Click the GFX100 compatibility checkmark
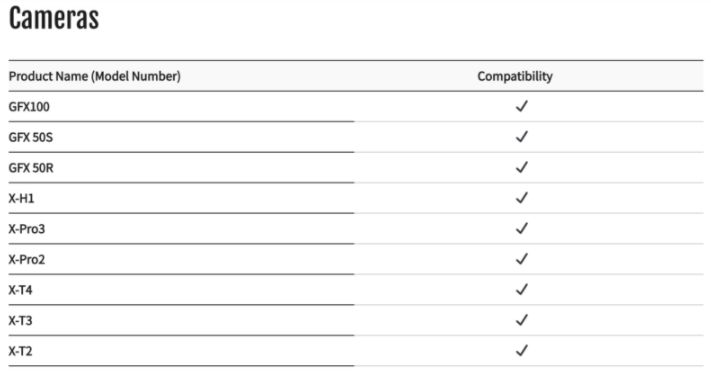The height and width of the screenshot is (380, 711). click(522, 106)
